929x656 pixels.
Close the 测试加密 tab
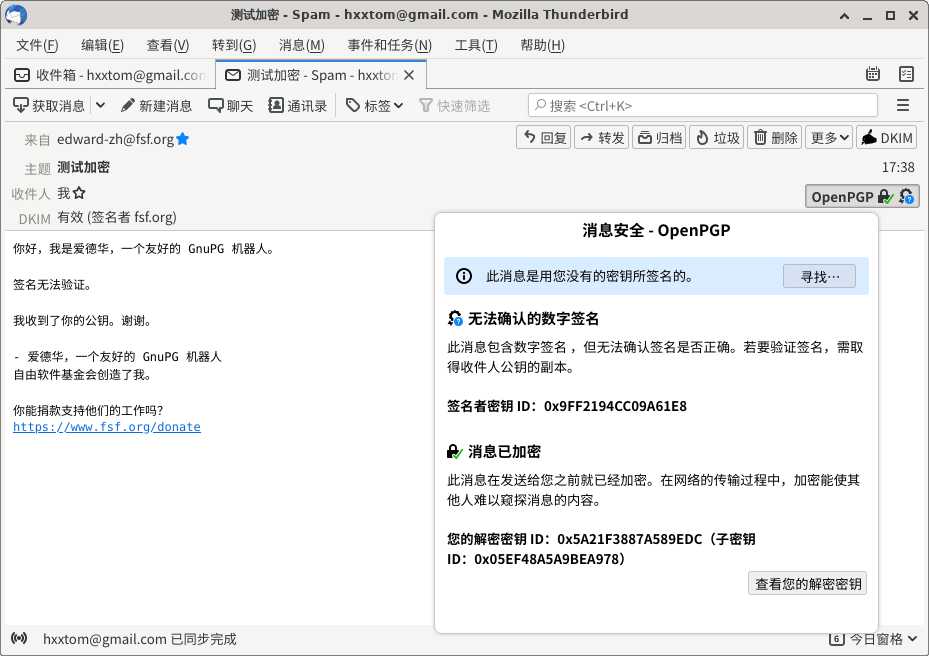tap(409, 75)
